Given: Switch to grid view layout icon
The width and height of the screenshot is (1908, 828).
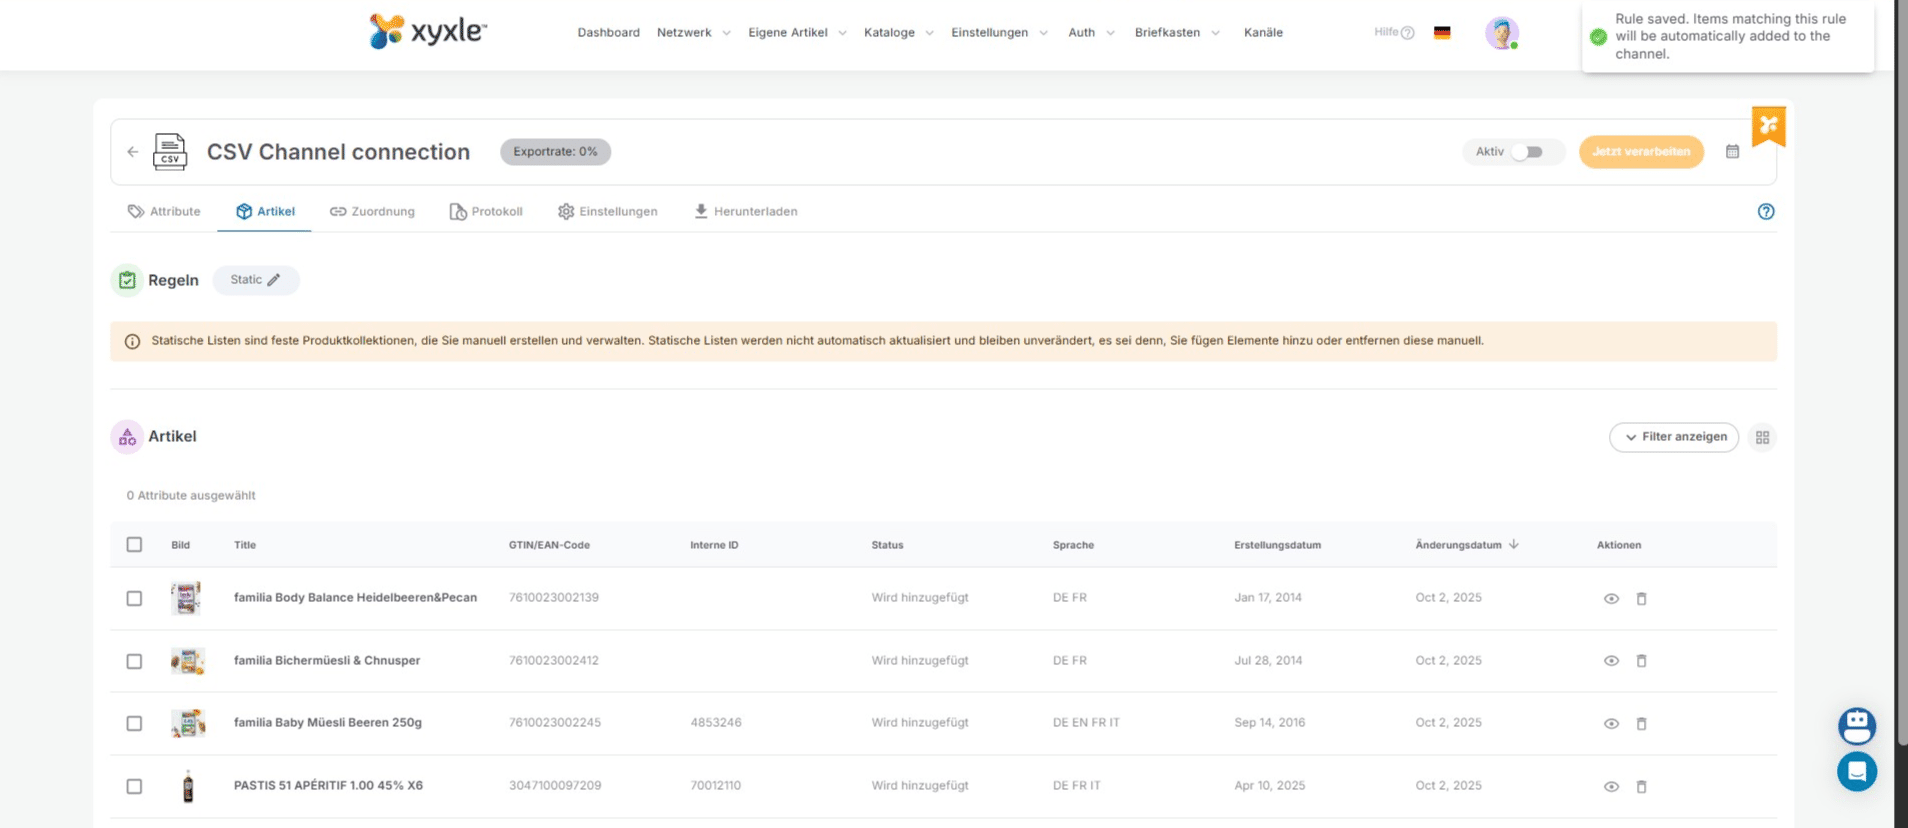Looking at the screenshot, I should click(x=1762, y=437).
